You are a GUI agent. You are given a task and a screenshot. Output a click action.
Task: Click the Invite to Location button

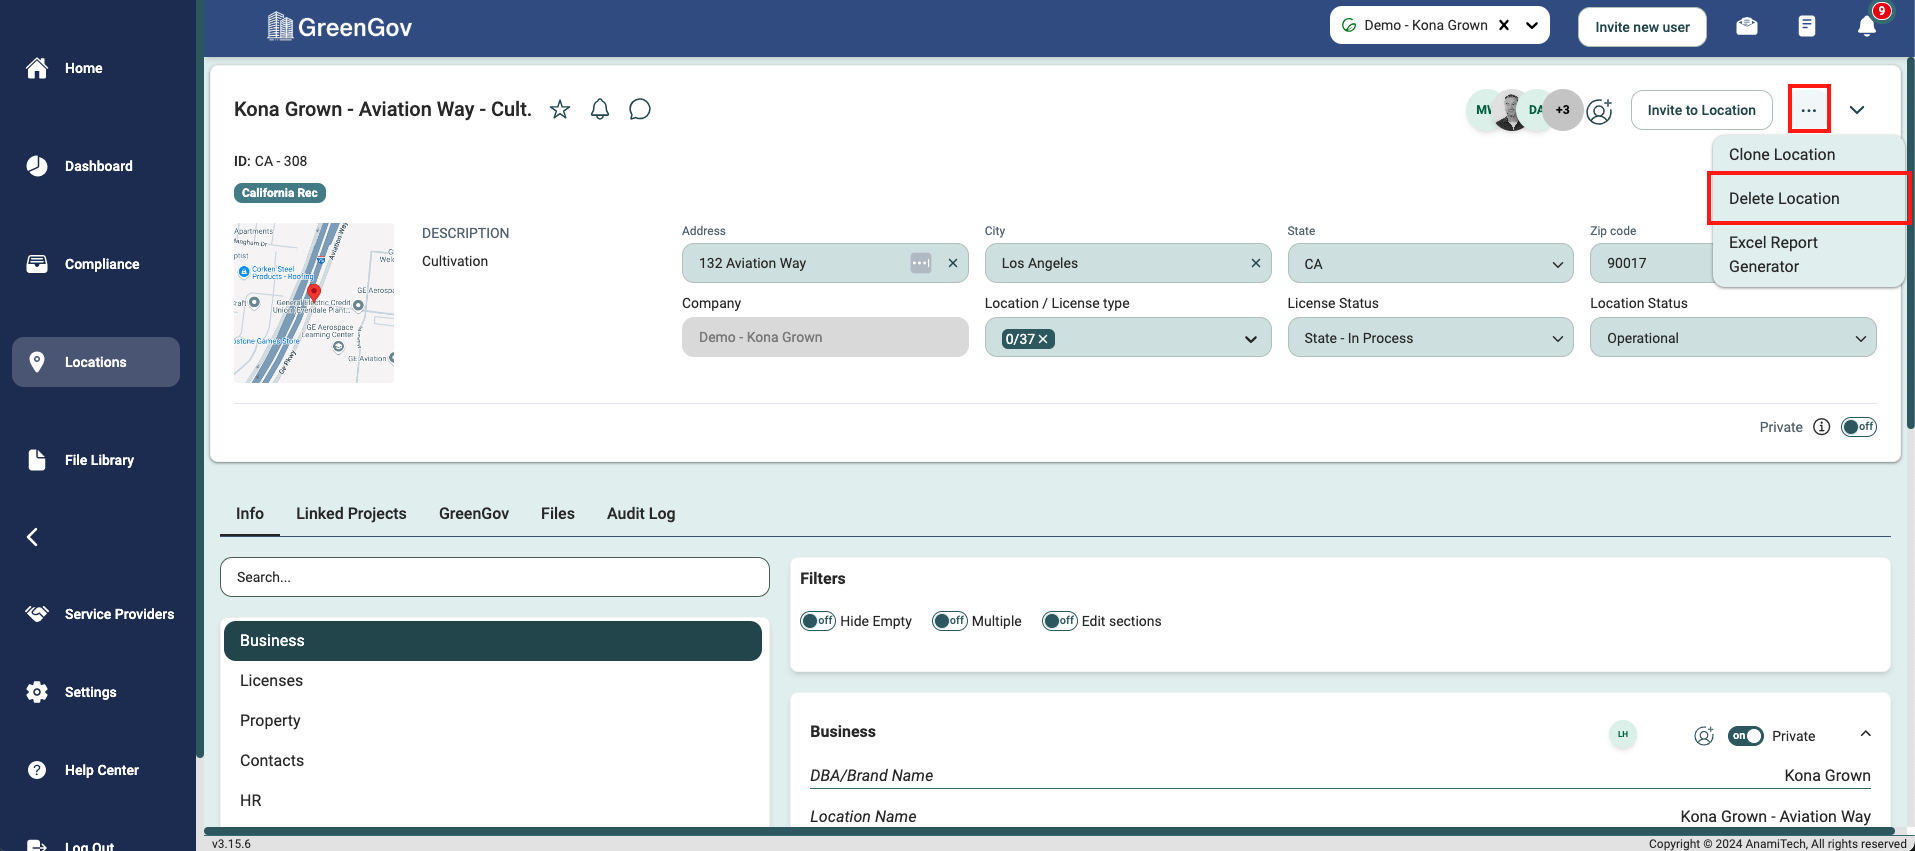(x=1701, y=110)
